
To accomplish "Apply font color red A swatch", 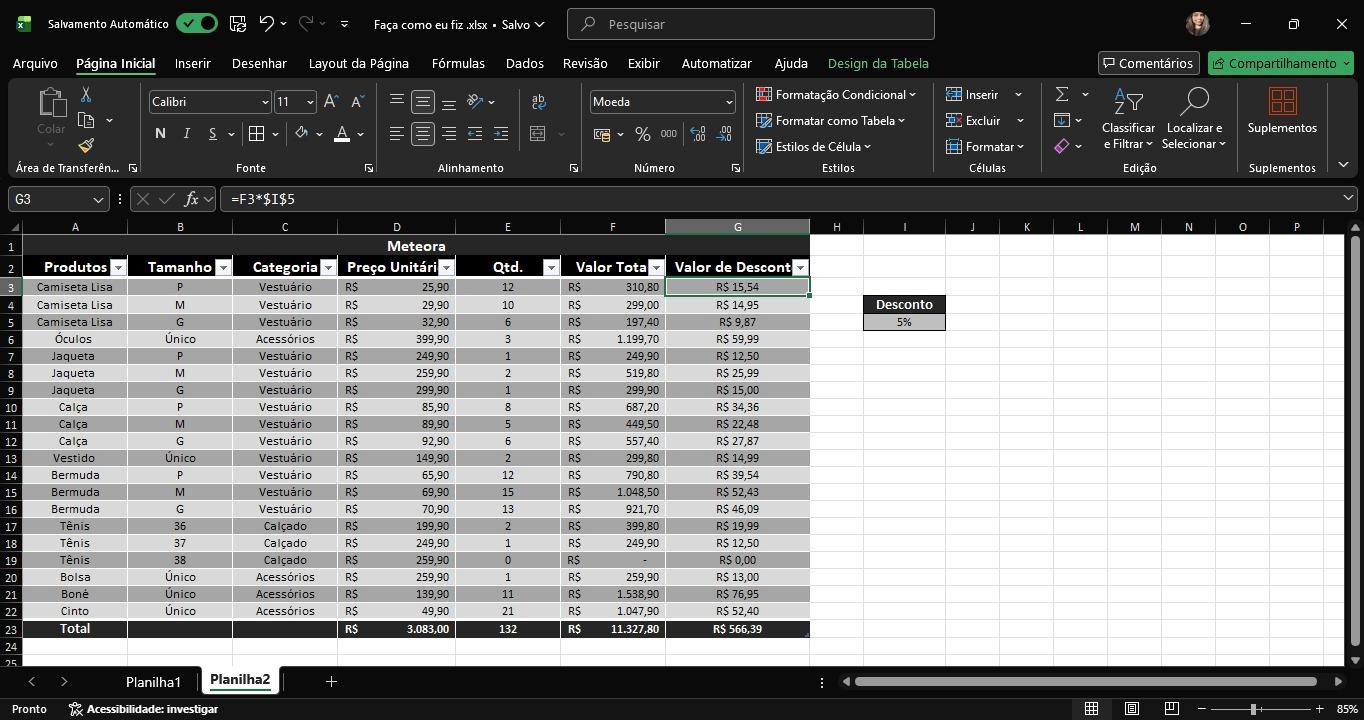I will 342,134.
